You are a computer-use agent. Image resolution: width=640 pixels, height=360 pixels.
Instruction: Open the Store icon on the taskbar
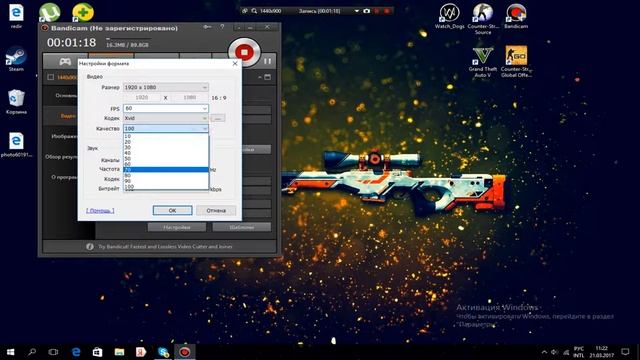tap(98, 352)
